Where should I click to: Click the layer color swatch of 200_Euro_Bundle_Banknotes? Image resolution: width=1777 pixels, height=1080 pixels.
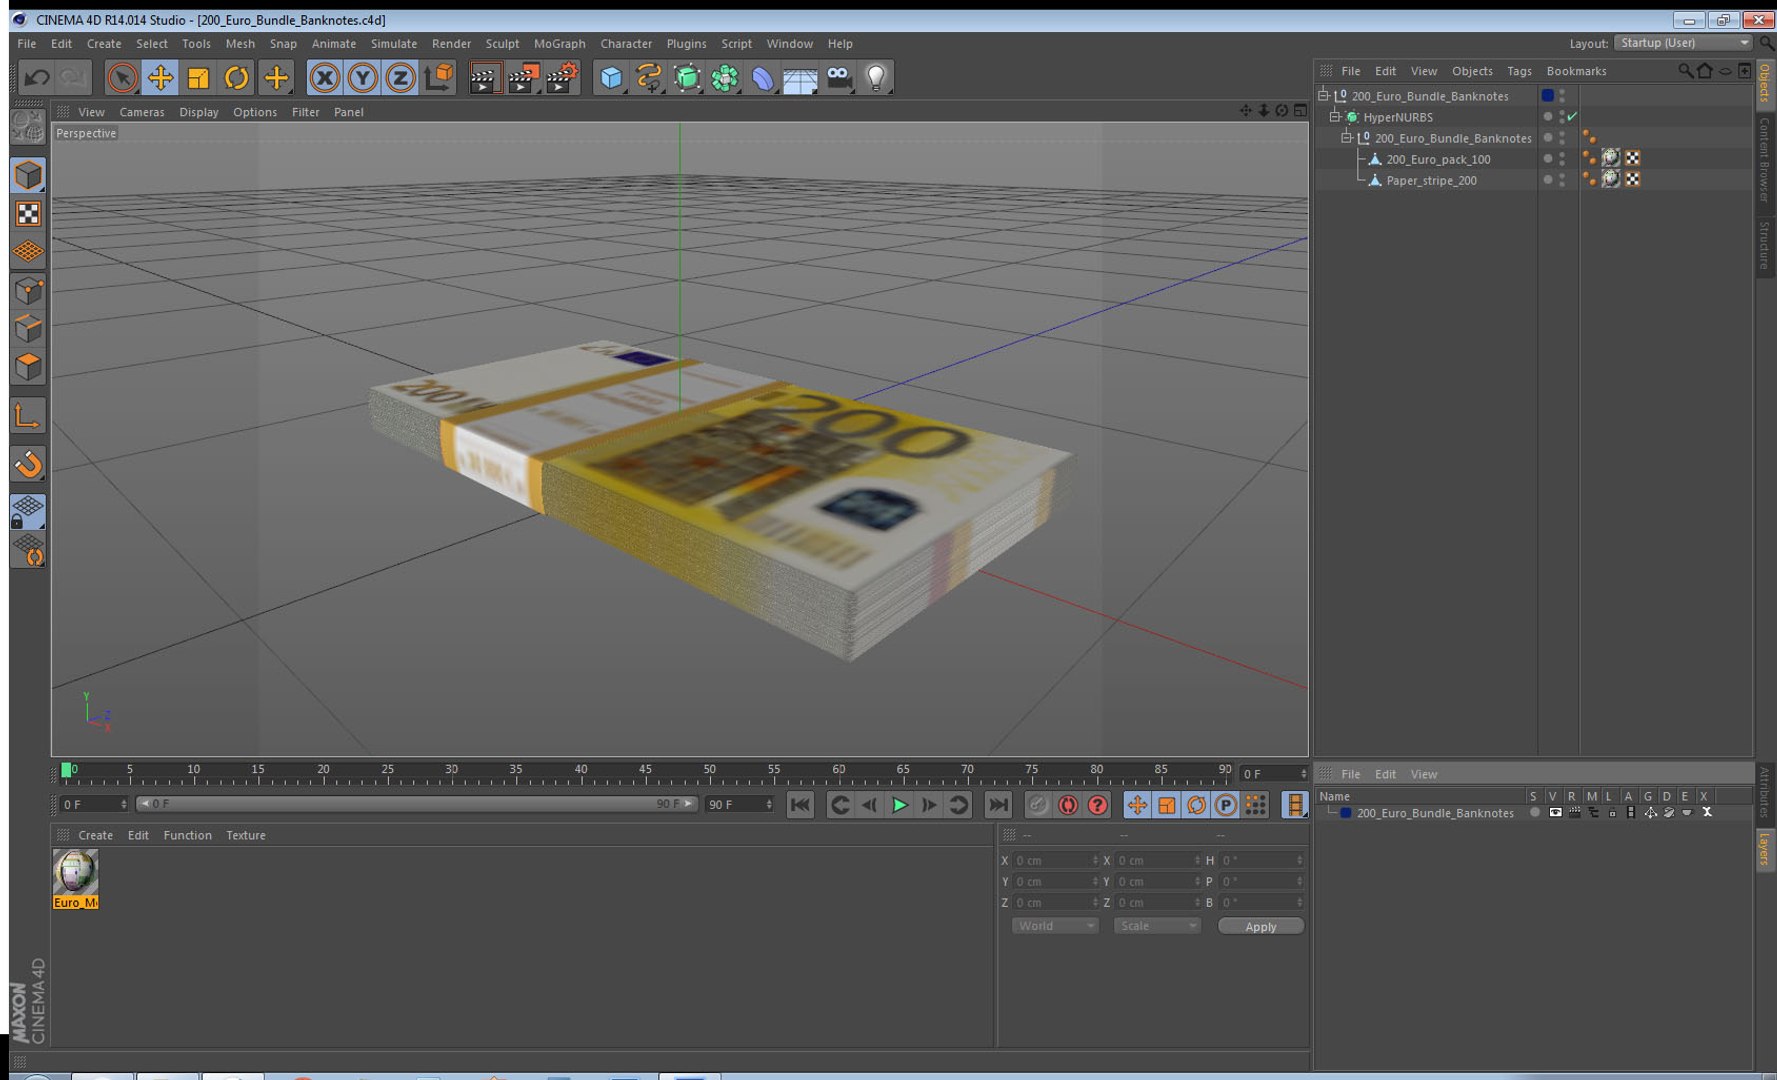[1346, 813]
